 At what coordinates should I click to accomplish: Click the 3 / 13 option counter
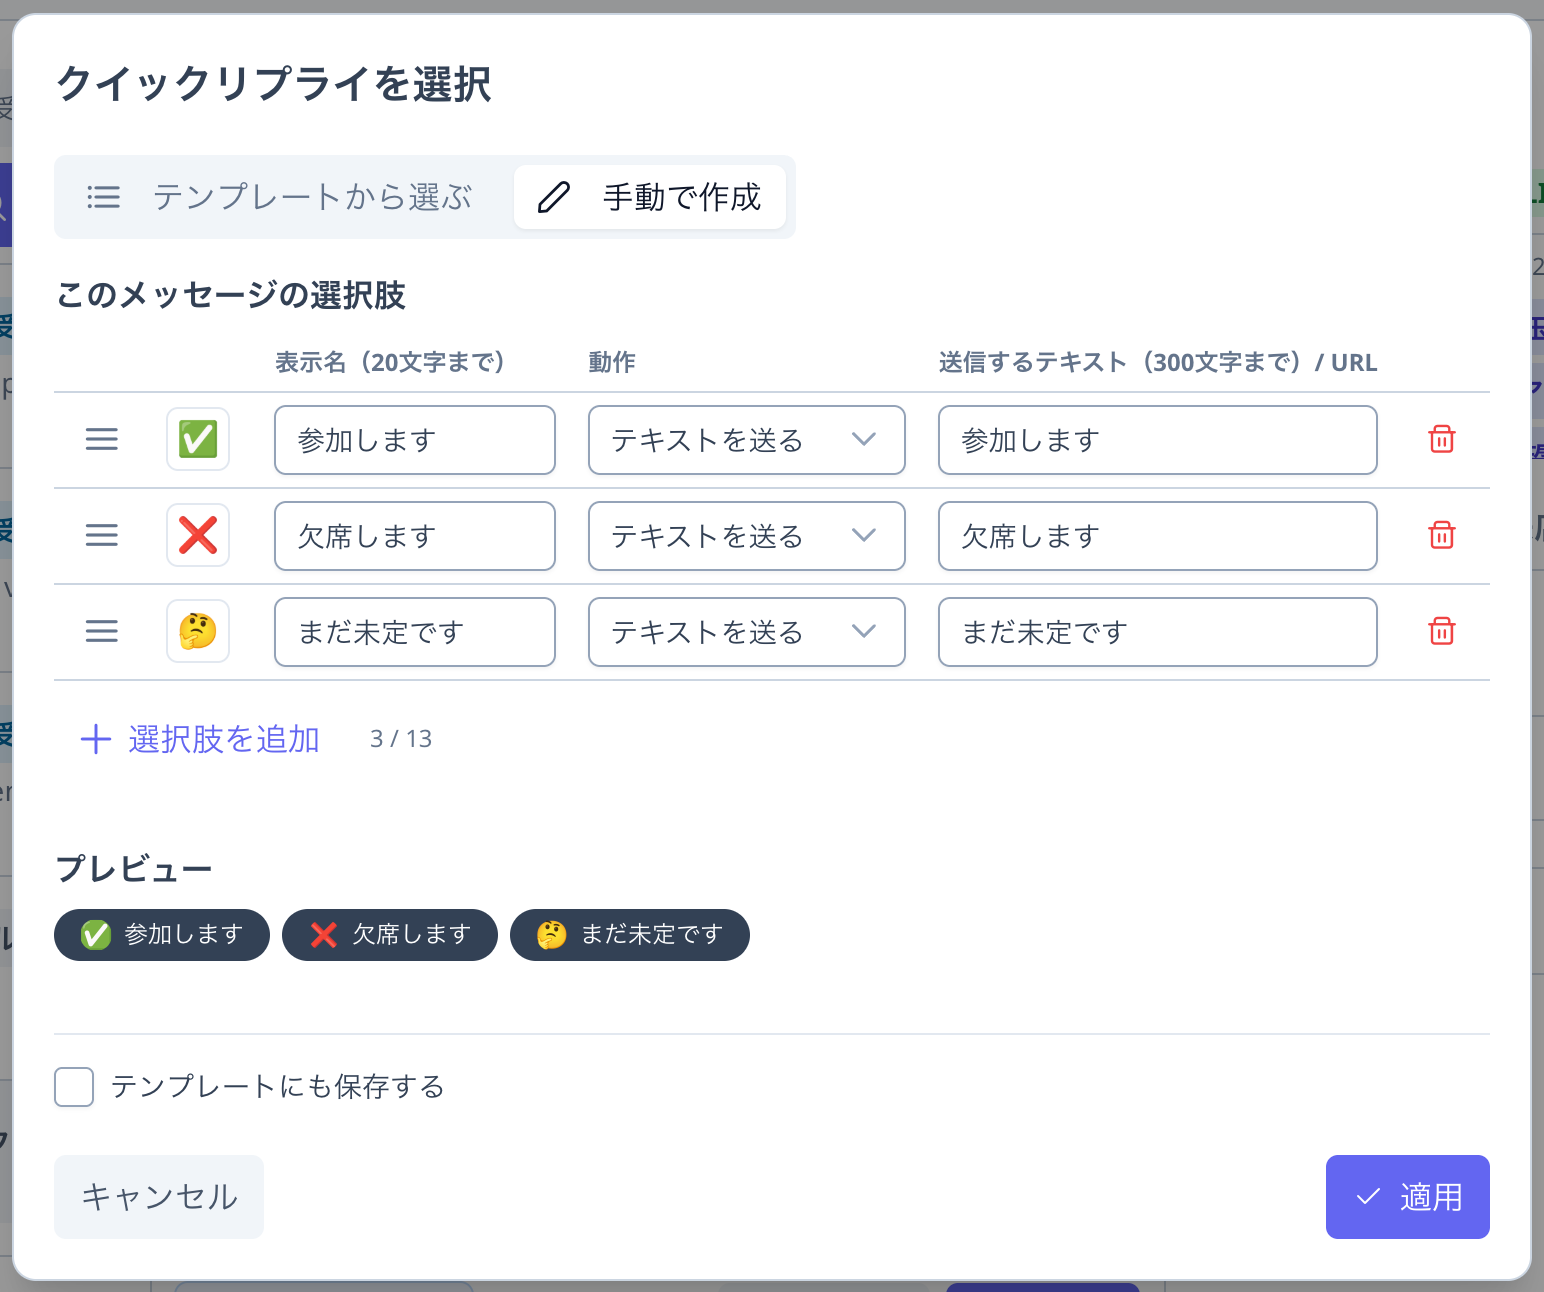401,739
